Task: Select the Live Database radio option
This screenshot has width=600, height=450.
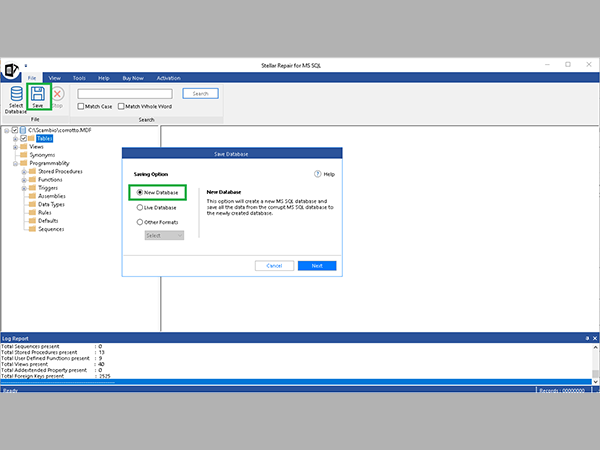Action: click(x=140, y=207)
